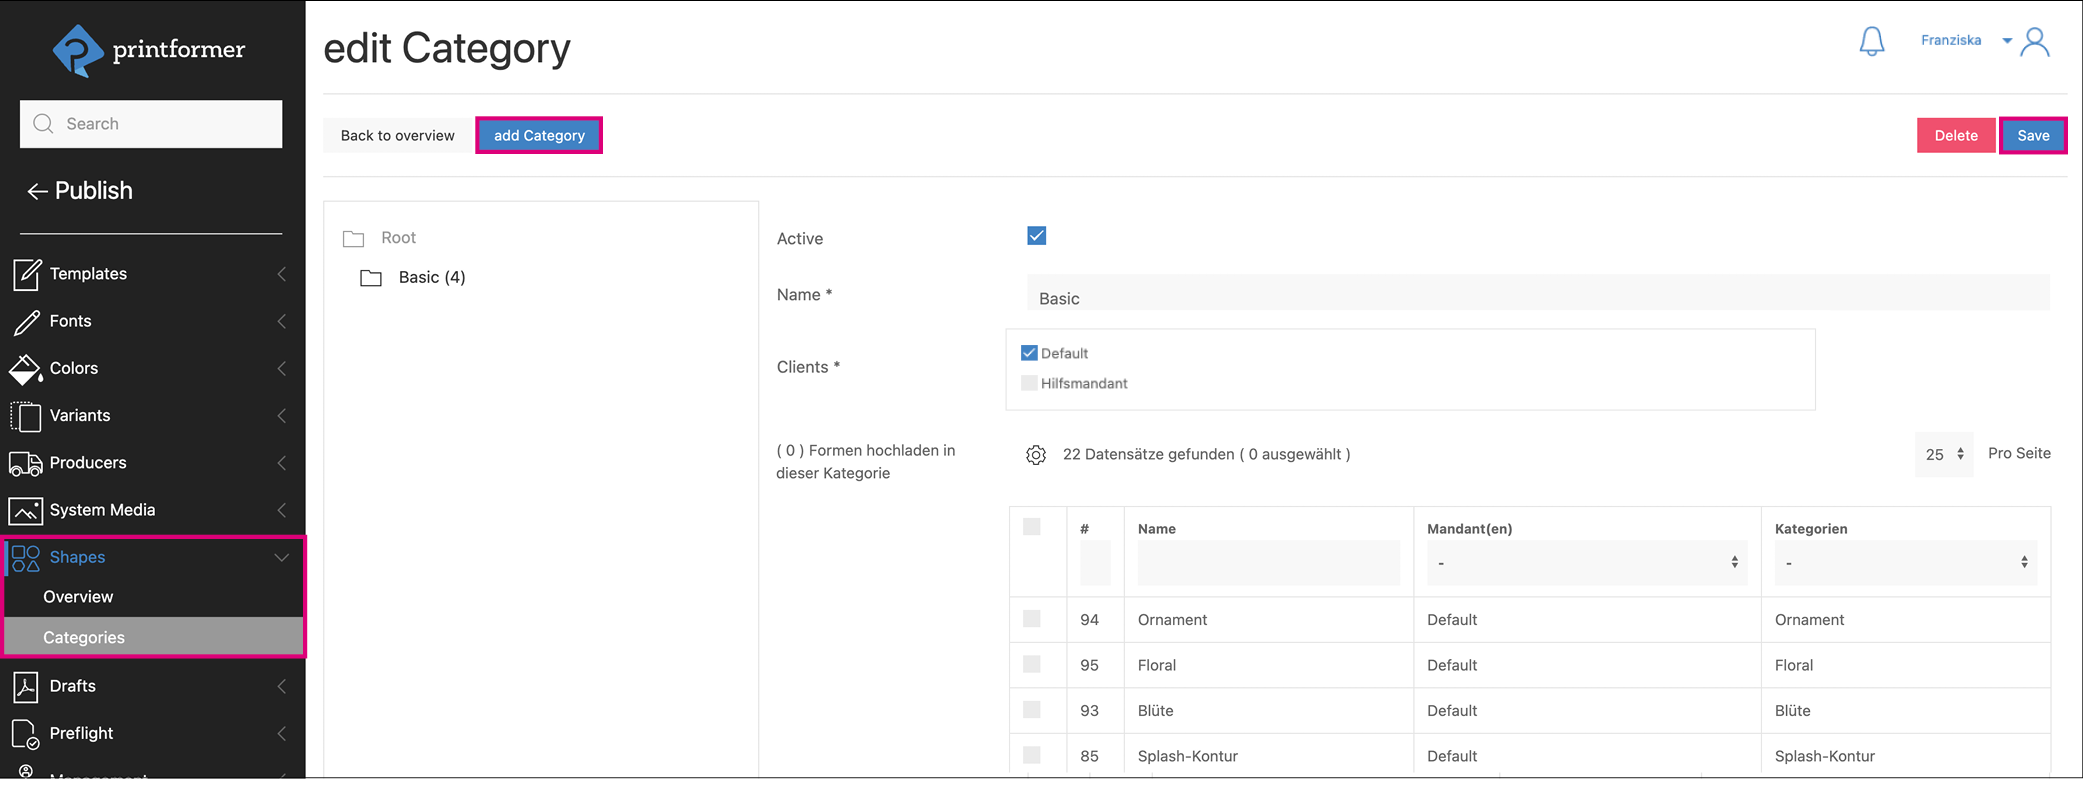
Task: Click the Drafts PDF icon
Action: pyautogui.click(x=26, y=687)
